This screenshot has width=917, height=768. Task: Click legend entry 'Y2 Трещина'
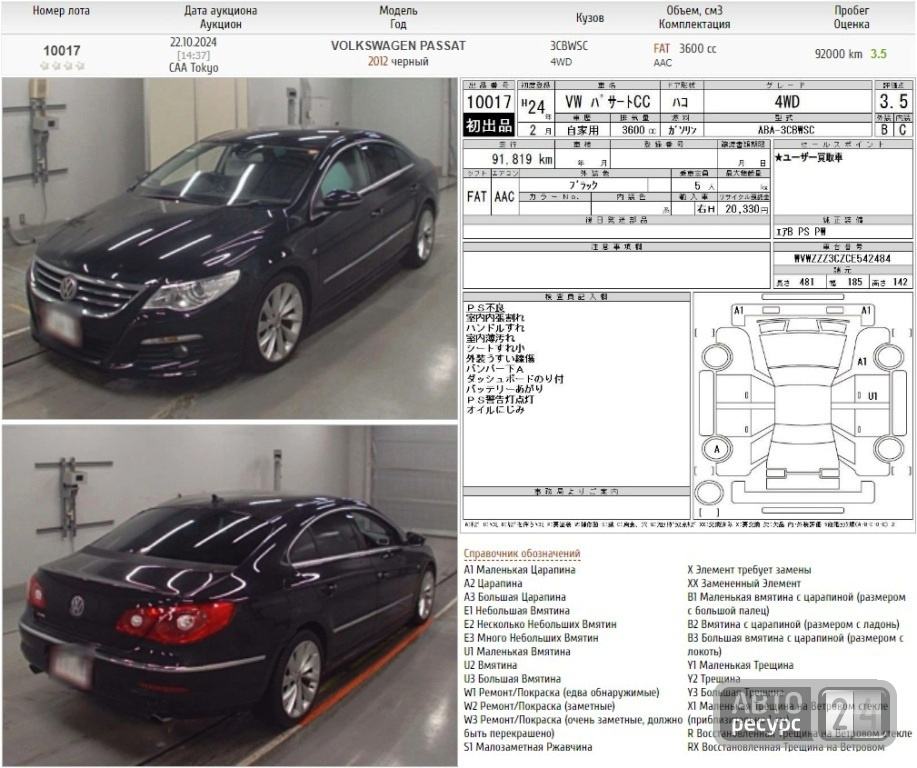tap(713, 679)
